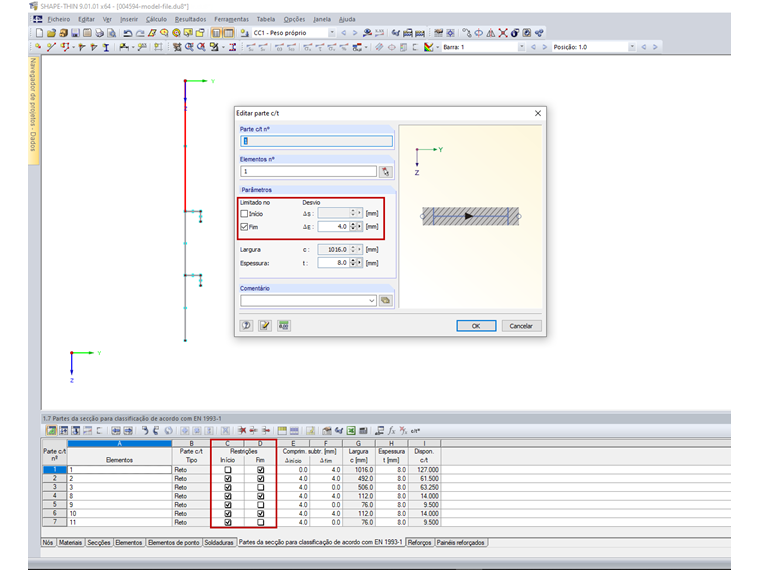Close the Editar parte c/t dialog
This screenshot has height=570, width=760.
coord(538,113)
